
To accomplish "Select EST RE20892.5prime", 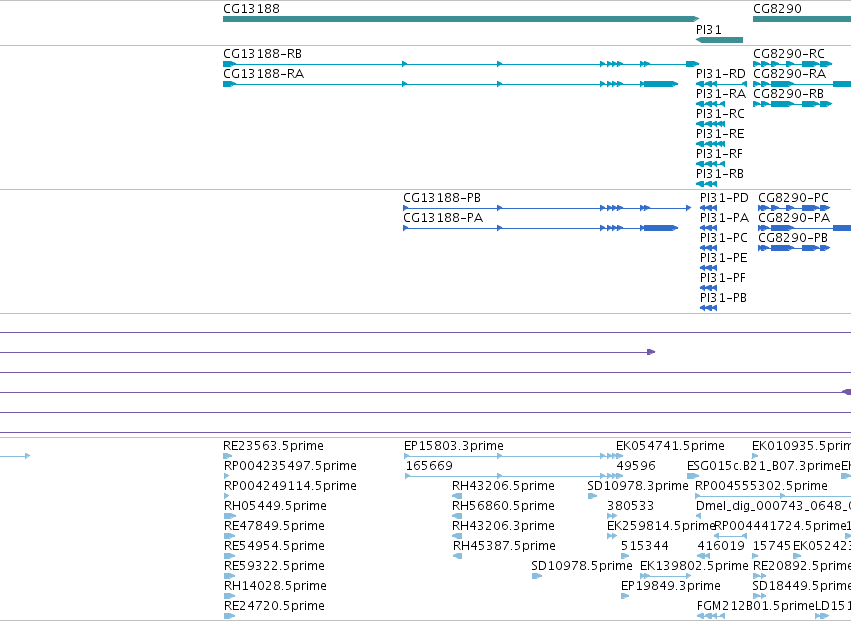I will tap(802, 566).
